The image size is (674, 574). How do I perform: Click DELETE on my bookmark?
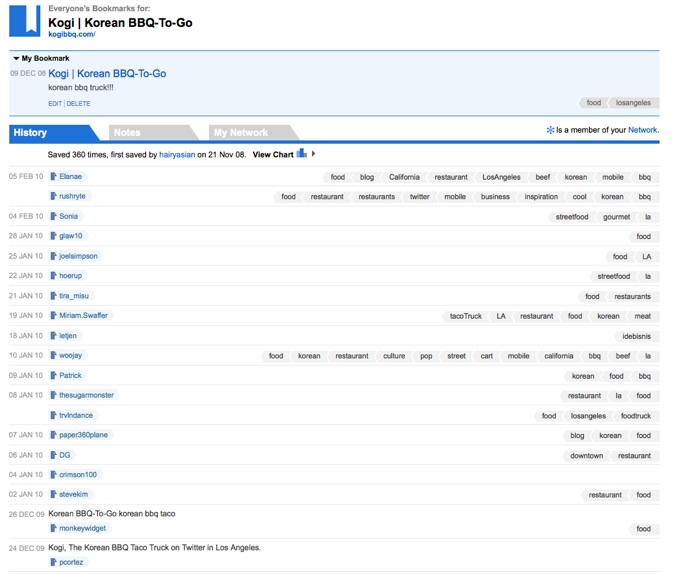[x=78, y=104]
